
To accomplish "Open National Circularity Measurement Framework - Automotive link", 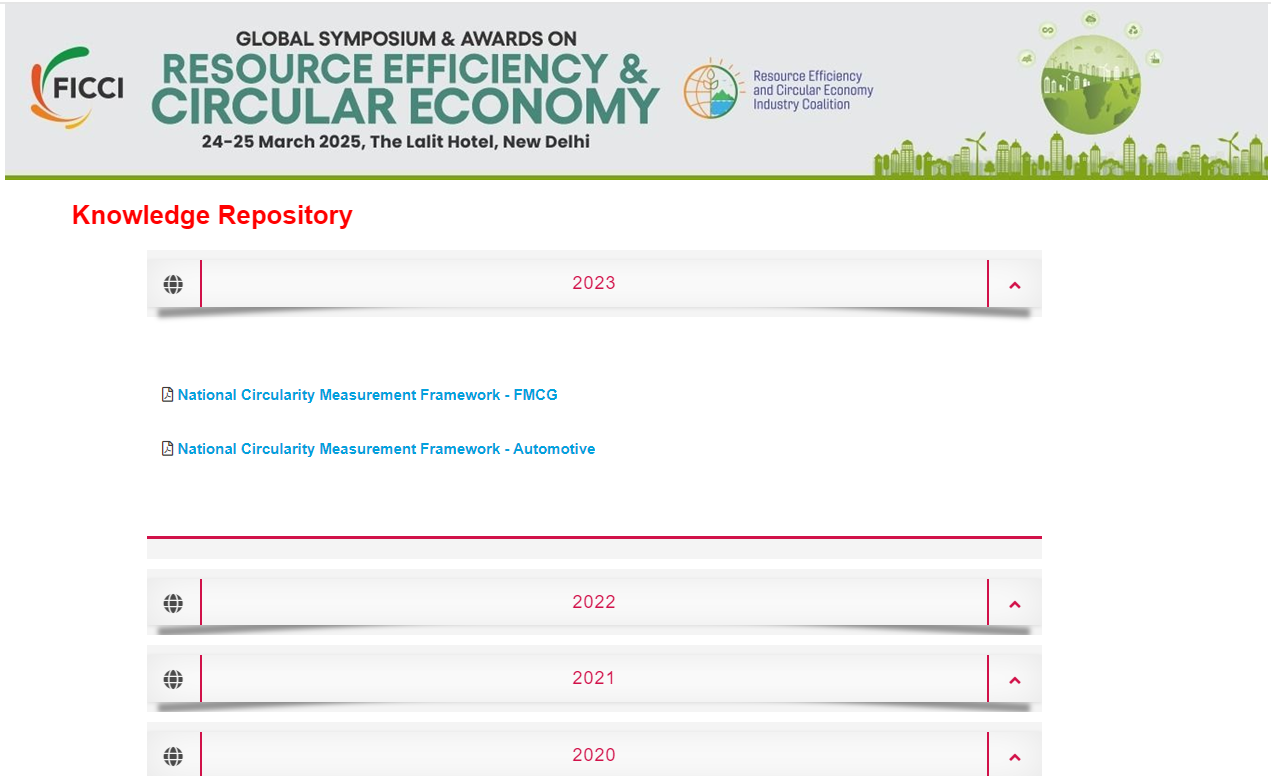I will (386, 449).
